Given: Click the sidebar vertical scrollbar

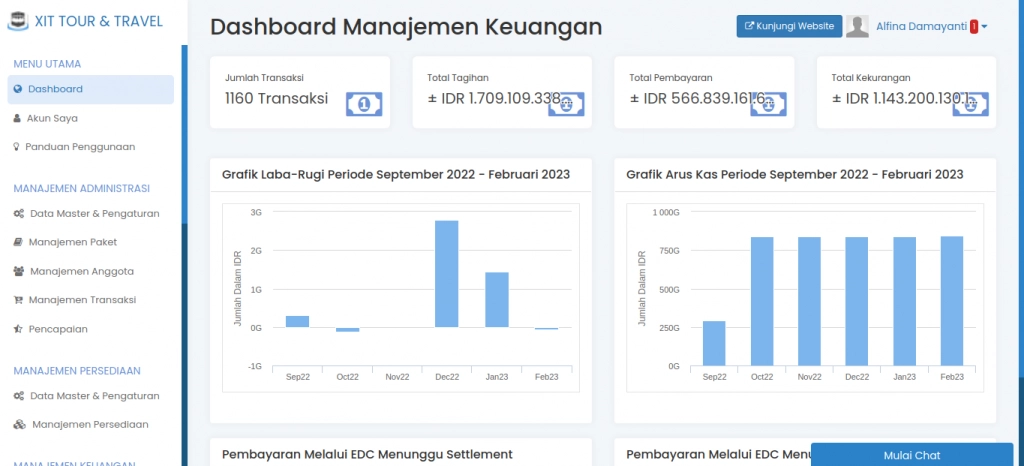Looking at the screenshot, I should tap(184, 135).
